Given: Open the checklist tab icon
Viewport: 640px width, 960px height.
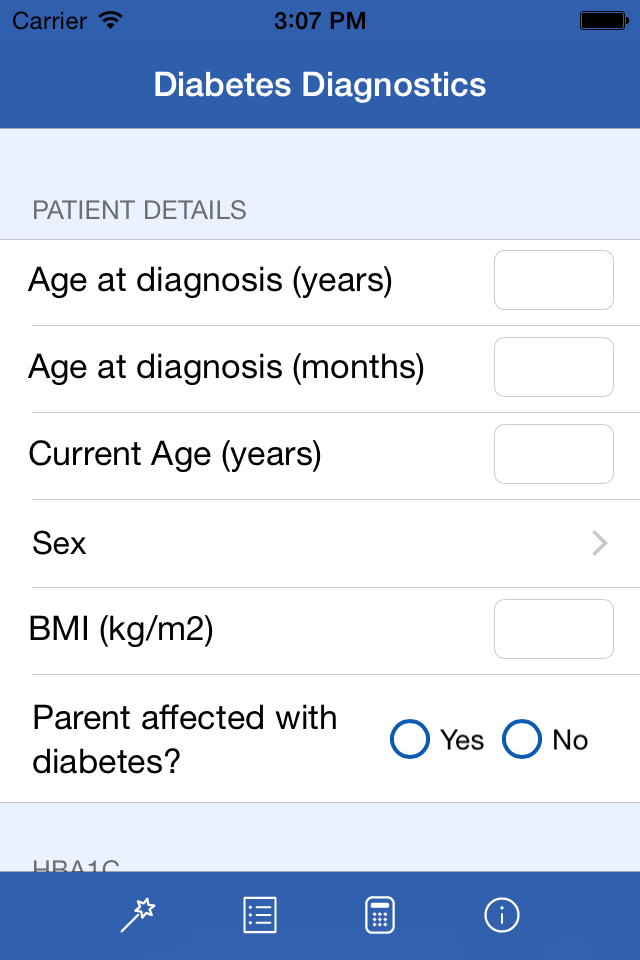Looking at the screenshot, I should [260, 915].
